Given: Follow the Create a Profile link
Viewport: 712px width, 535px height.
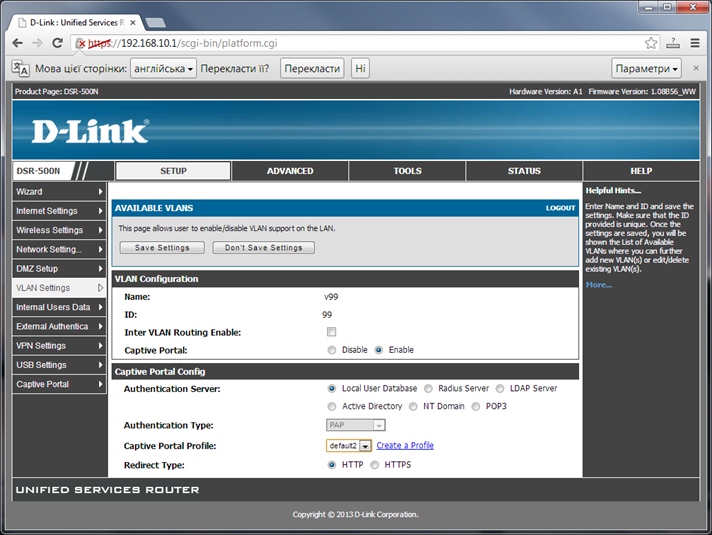Looking at the screenshot, I should pos(405,446).
